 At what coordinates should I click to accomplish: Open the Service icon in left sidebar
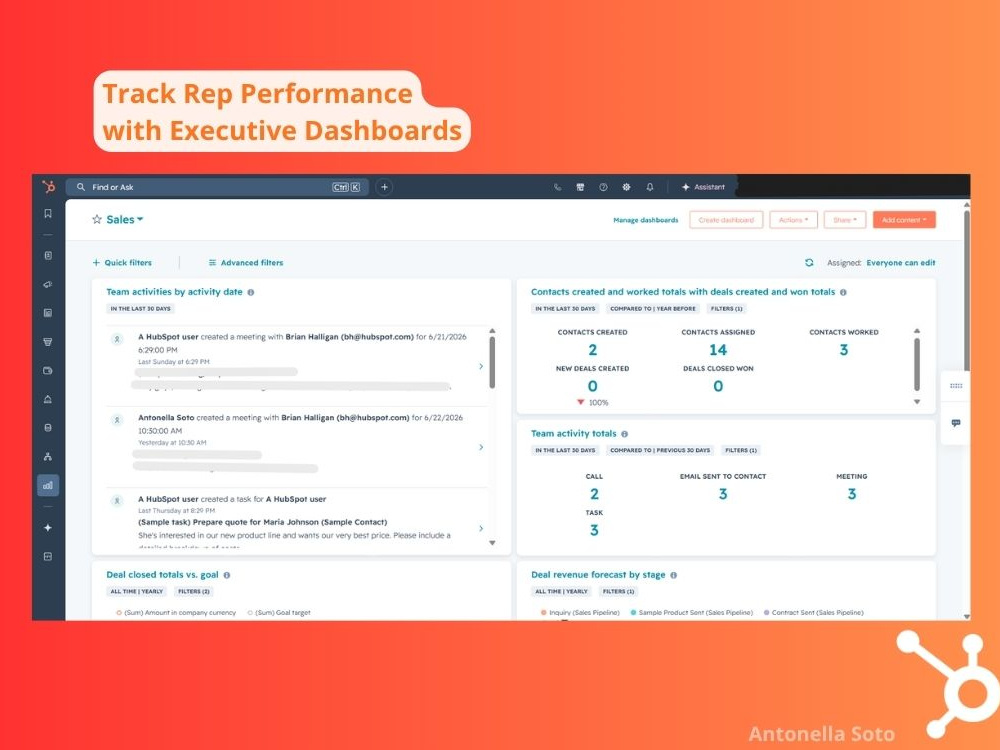click(x=48, y=399)
